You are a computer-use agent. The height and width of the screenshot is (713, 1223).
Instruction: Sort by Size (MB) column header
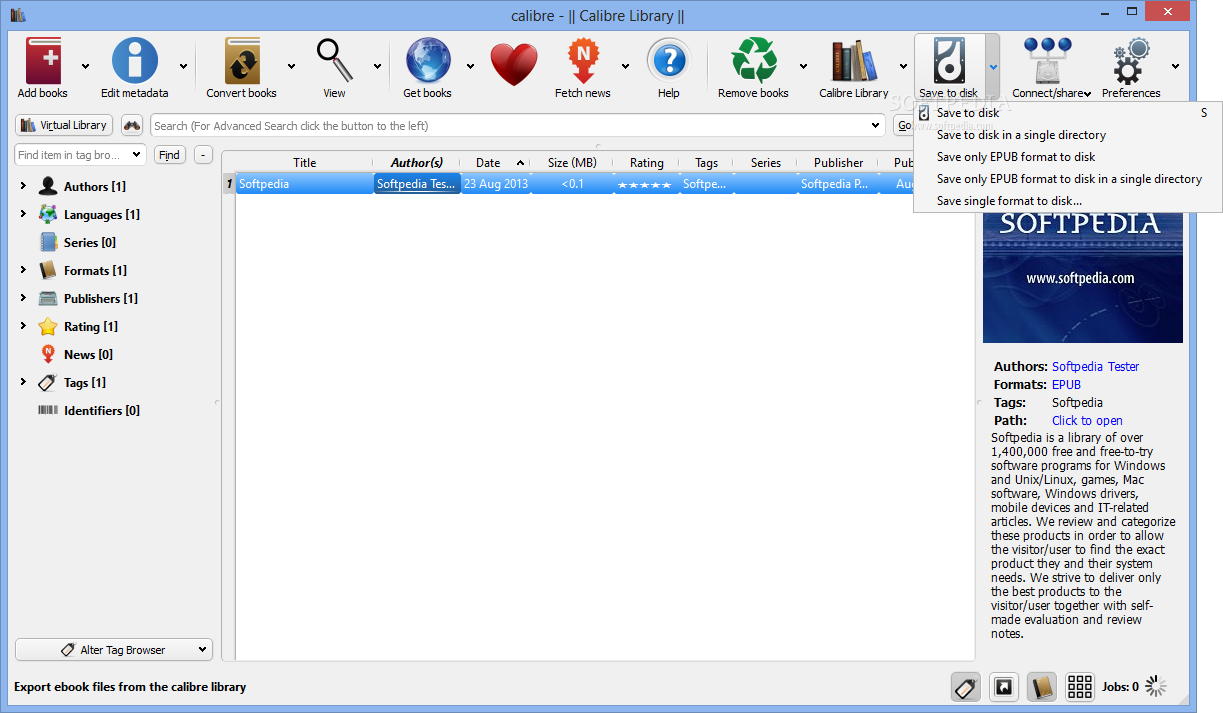click(x=572, y=163)
